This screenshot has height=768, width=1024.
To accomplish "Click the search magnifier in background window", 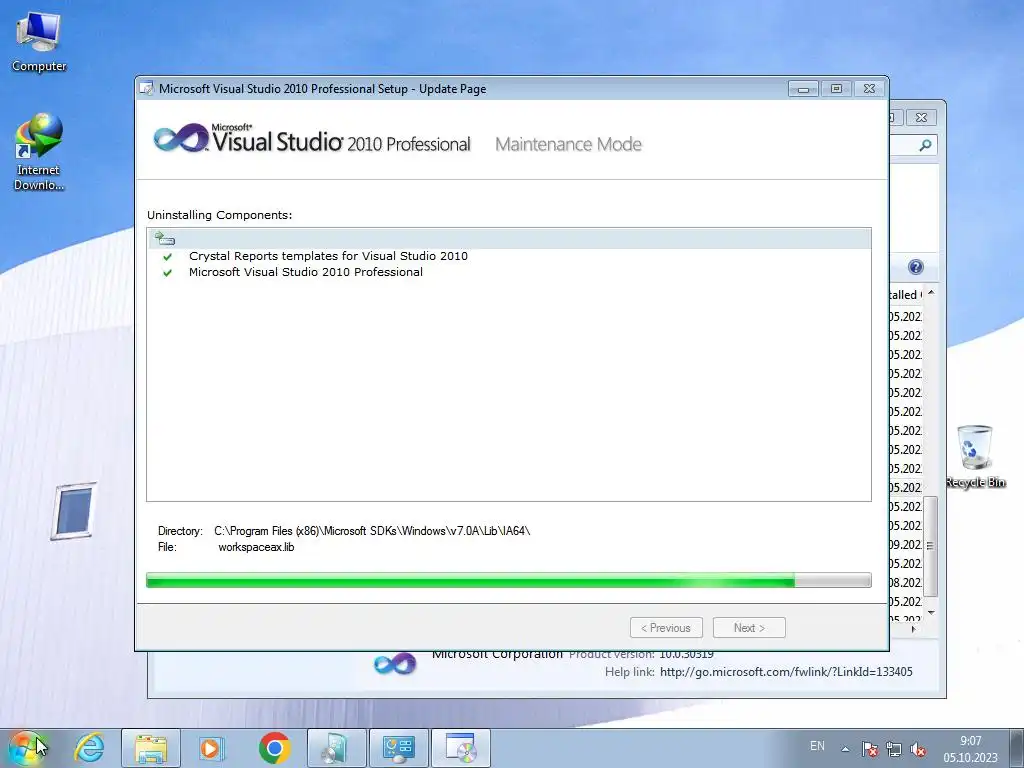I will pos(925,145).
